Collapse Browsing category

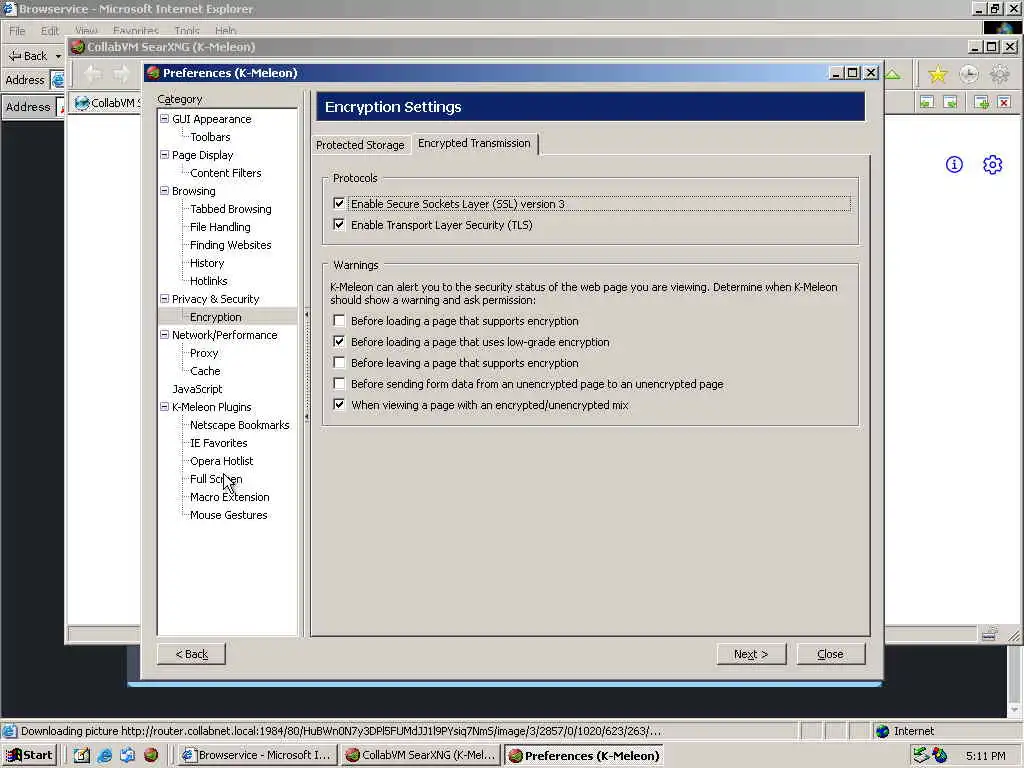[165, 191]
